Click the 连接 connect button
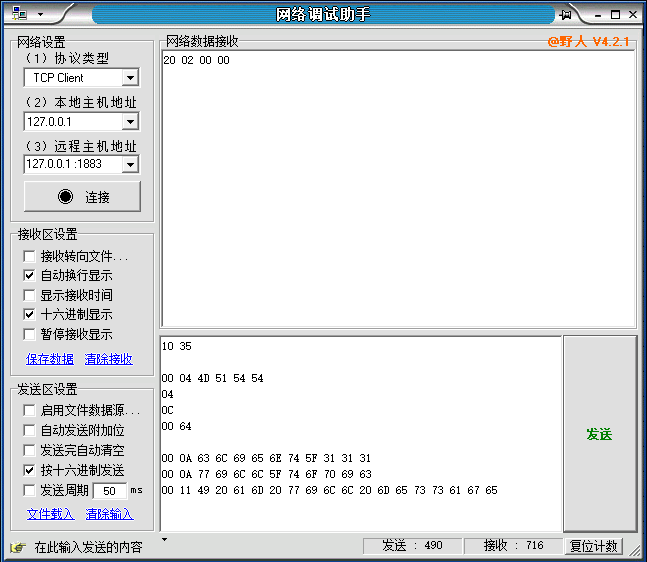 click(82, 196)
